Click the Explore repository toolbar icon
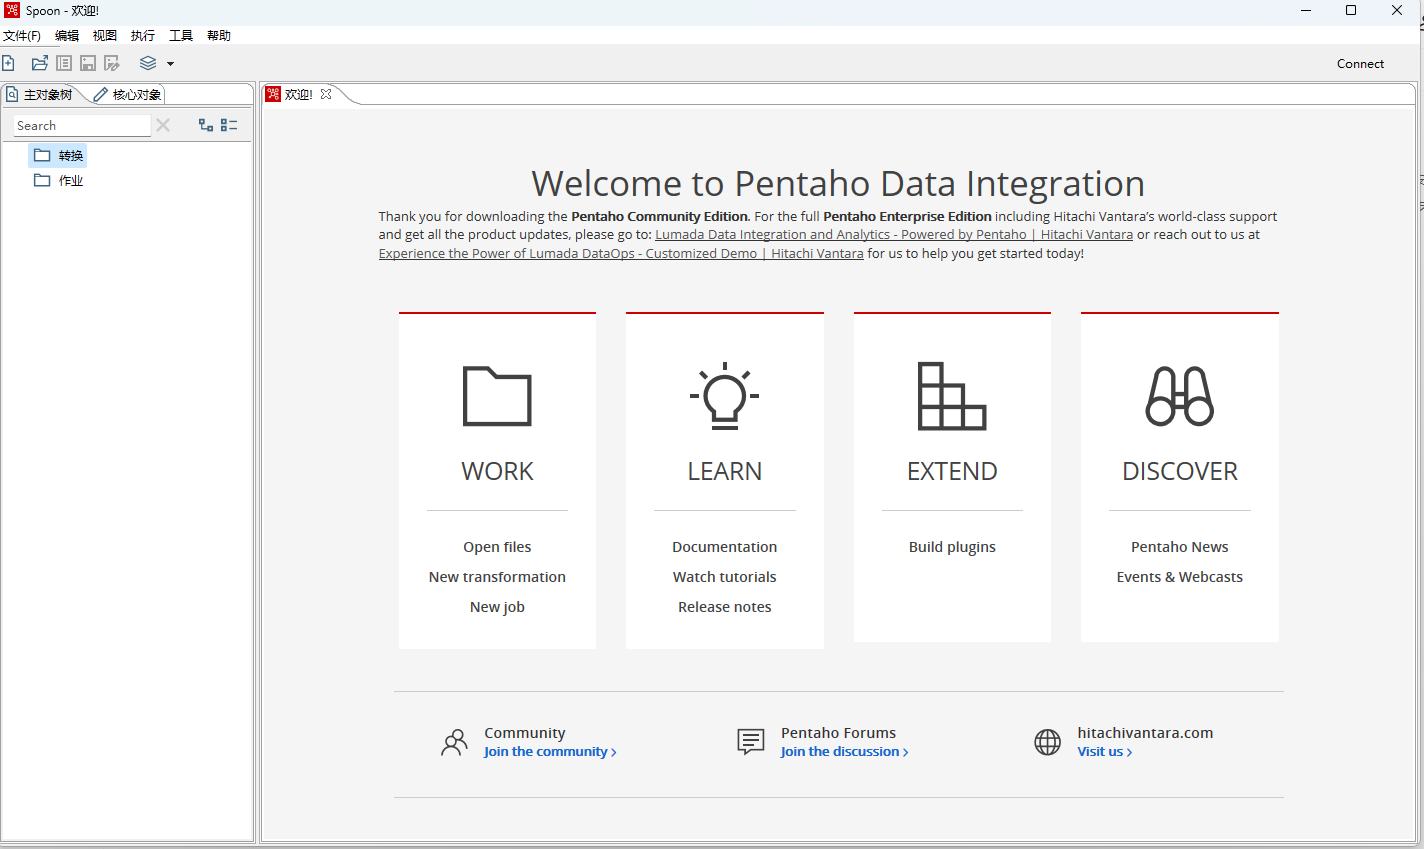Screen dimensions: 1424x849 coord(64,63)
